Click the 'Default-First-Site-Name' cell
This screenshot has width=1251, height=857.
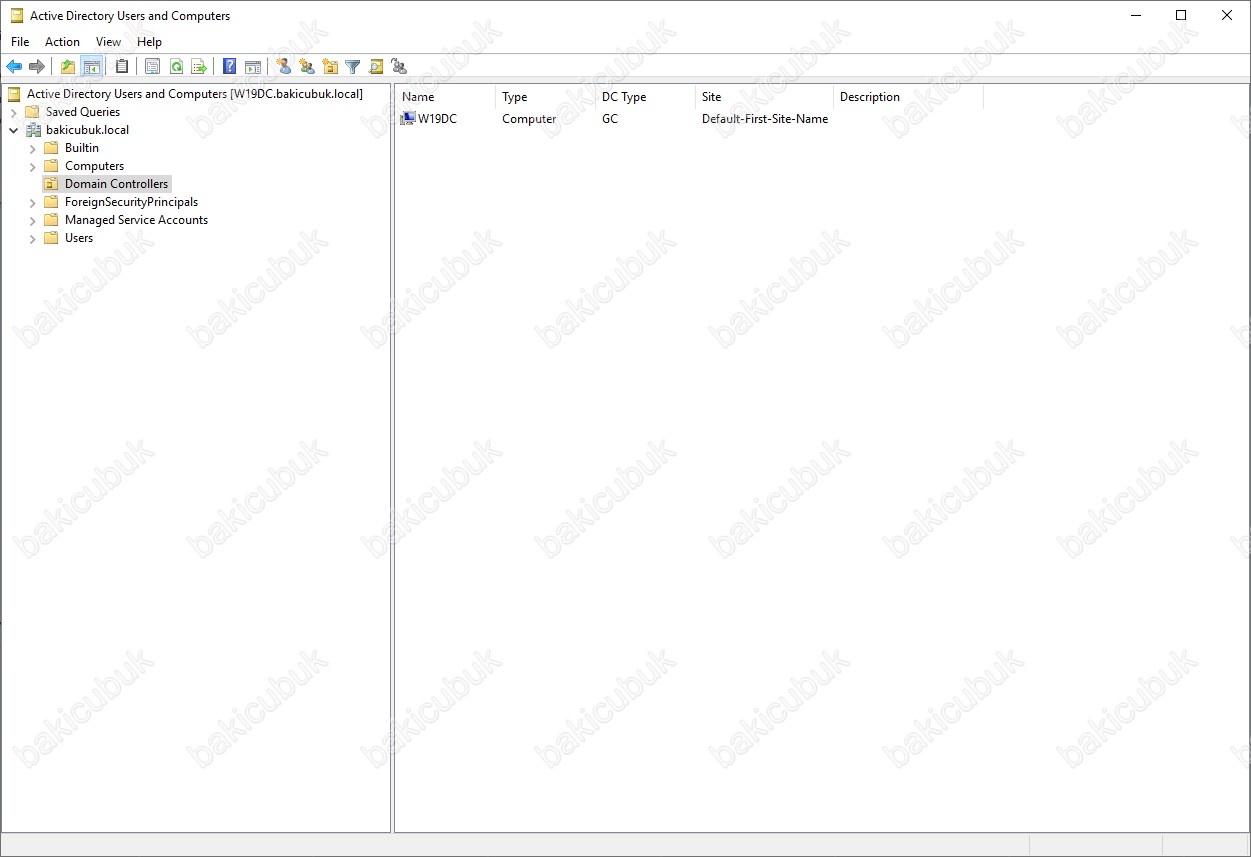[765, 119]
